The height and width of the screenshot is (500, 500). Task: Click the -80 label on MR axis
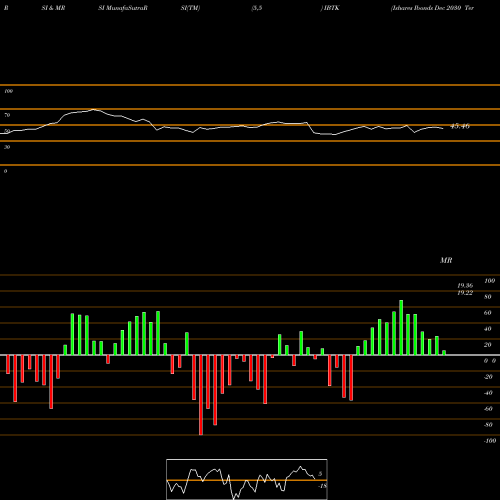[488, 425]
